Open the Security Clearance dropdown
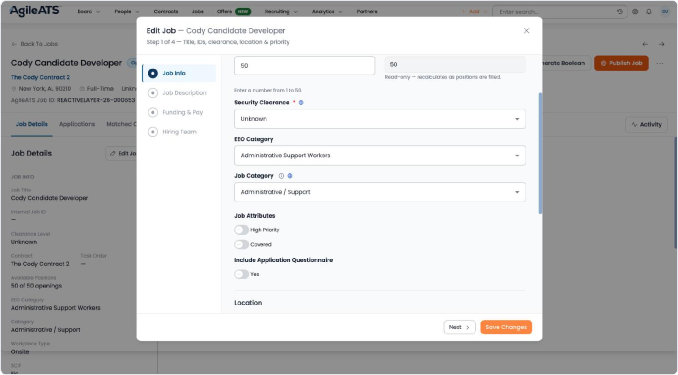 [380, 119]
